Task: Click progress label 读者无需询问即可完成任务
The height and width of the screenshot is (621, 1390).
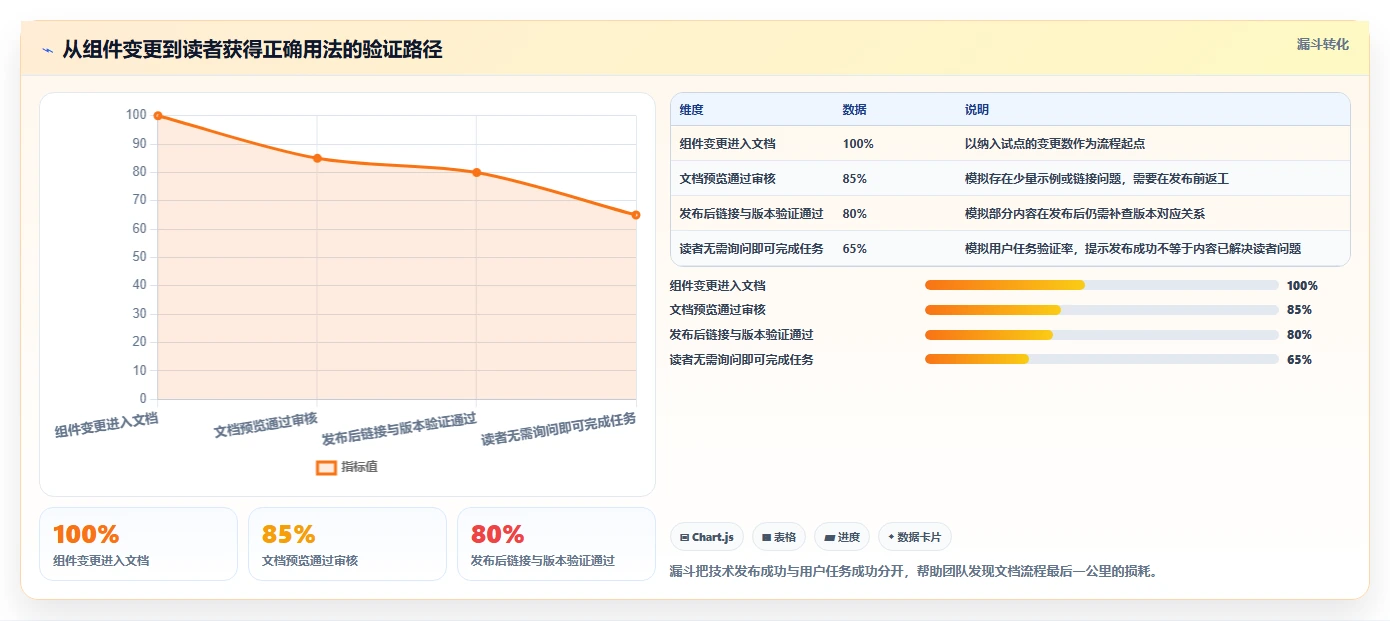Action: (741, 359)
